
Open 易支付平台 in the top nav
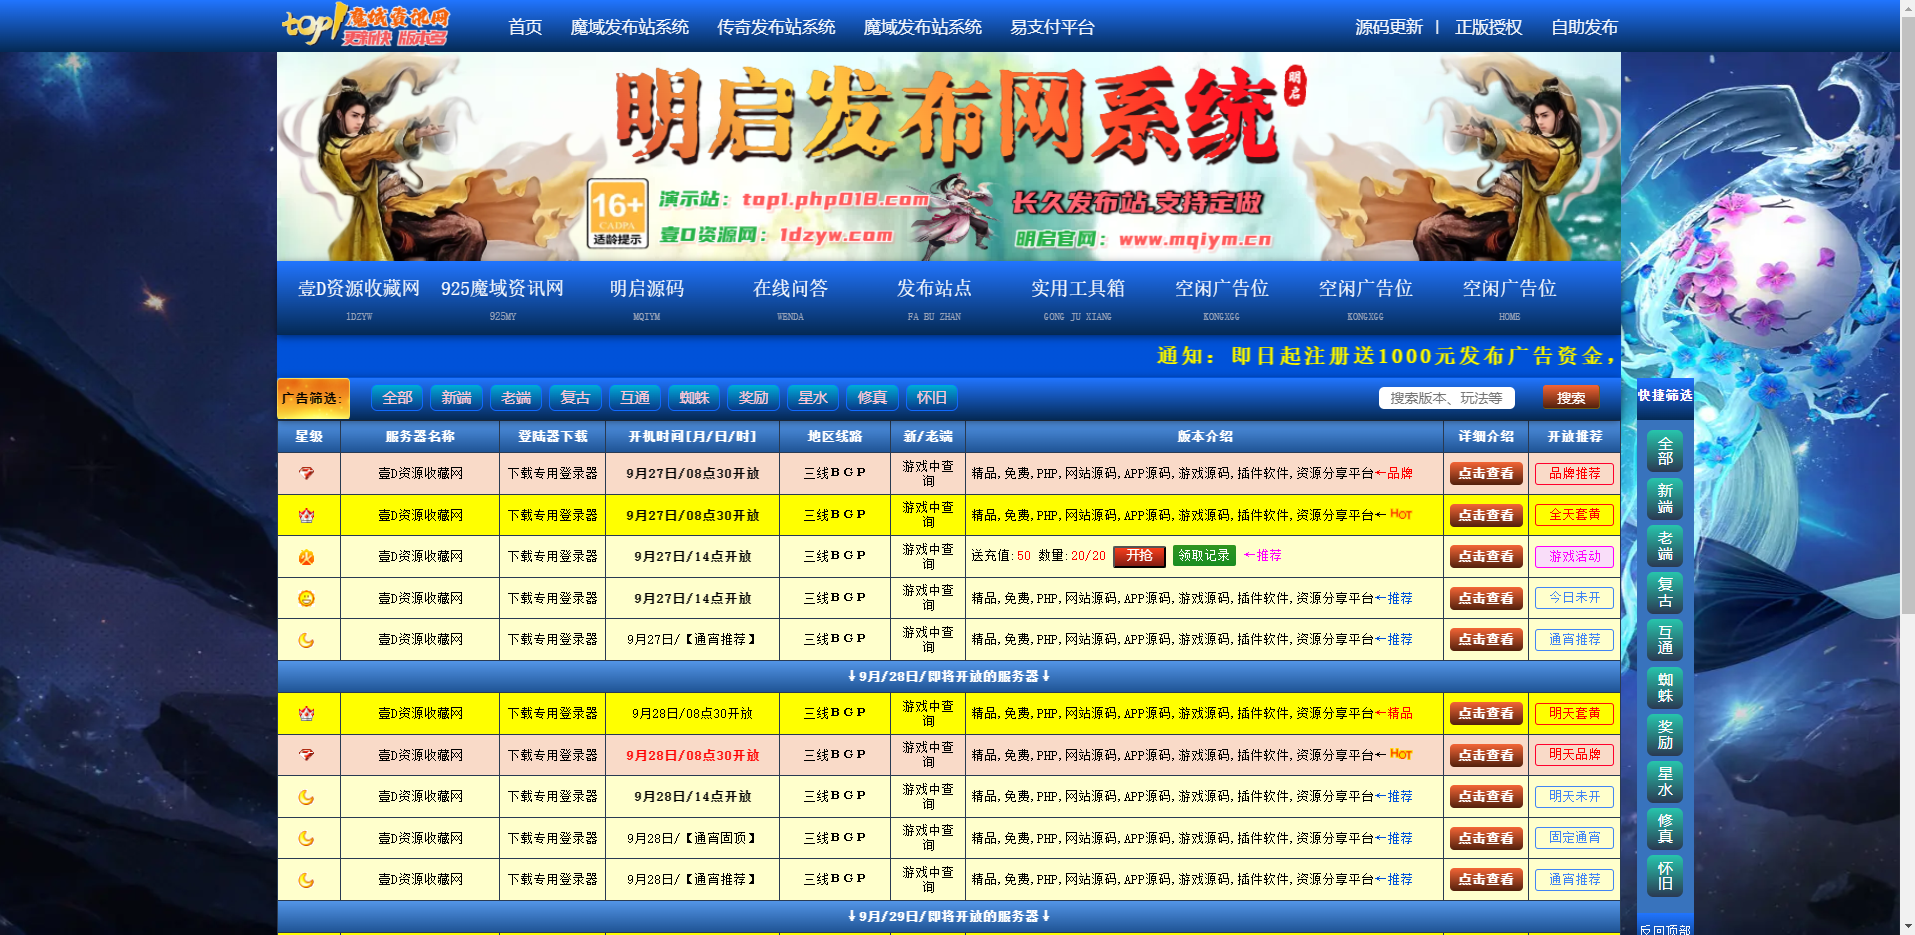(1052, 27)
